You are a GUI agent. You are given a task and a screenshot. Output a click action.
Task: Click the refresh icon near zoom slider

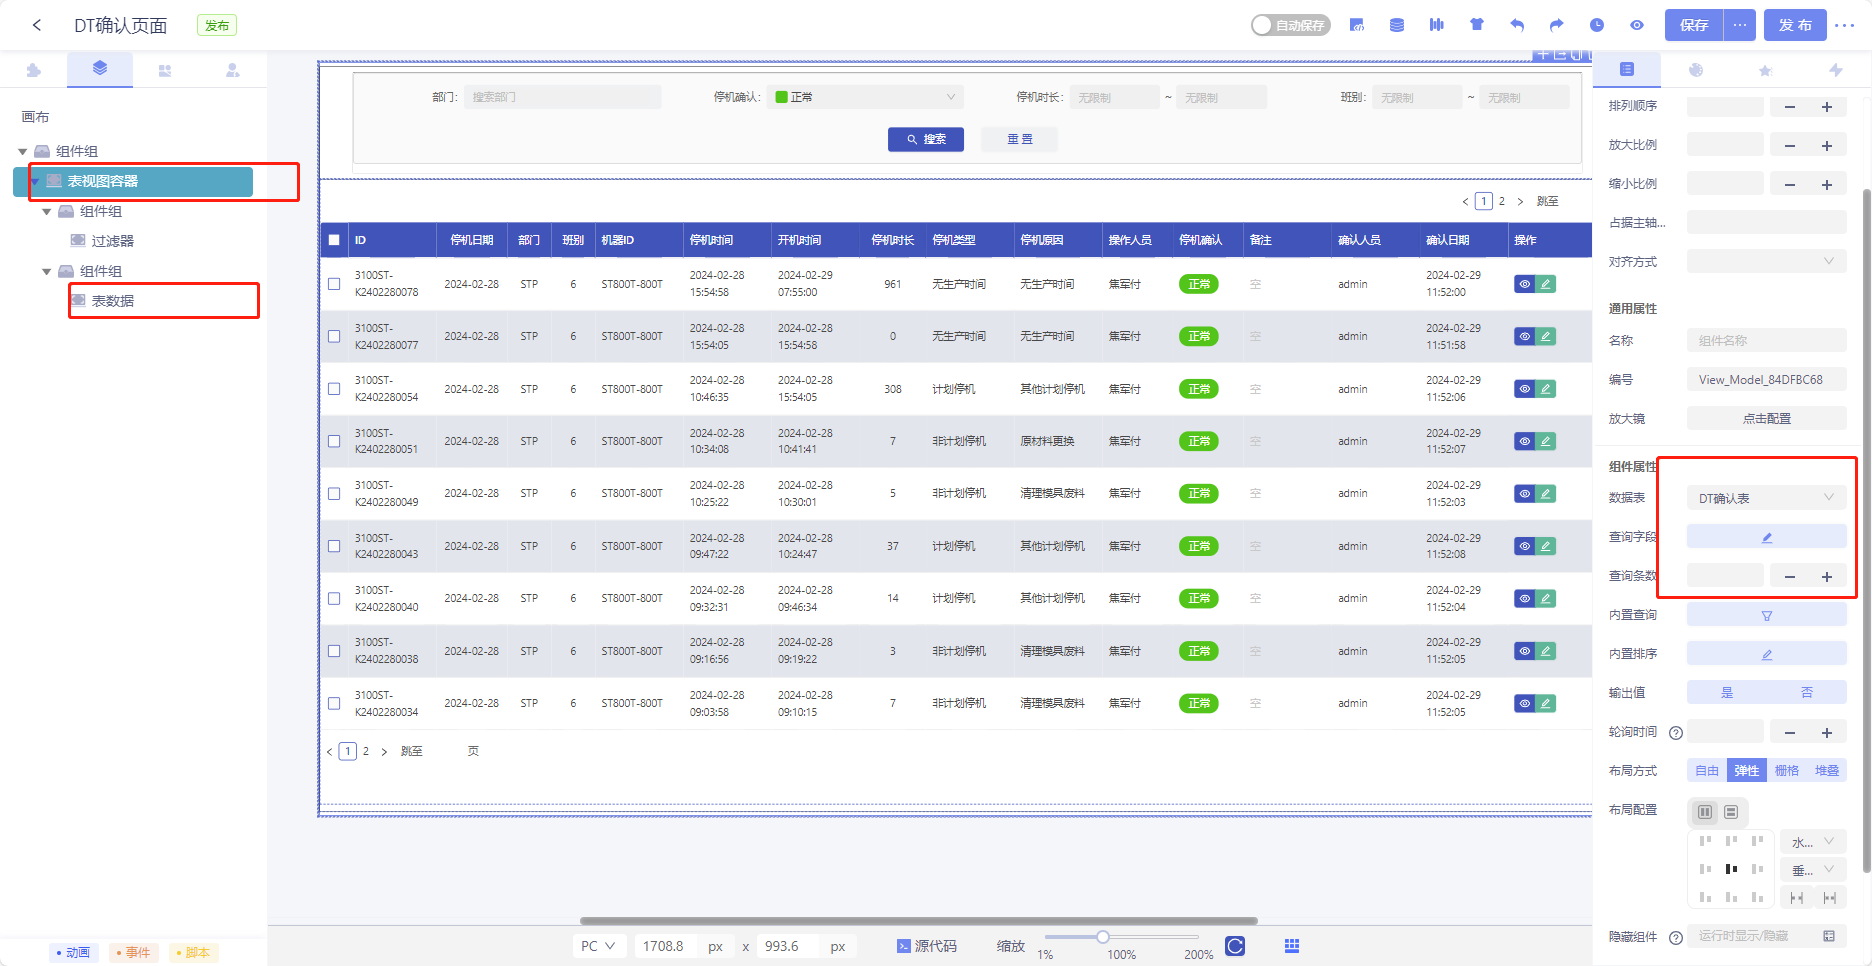click(x=1235, y=946)
